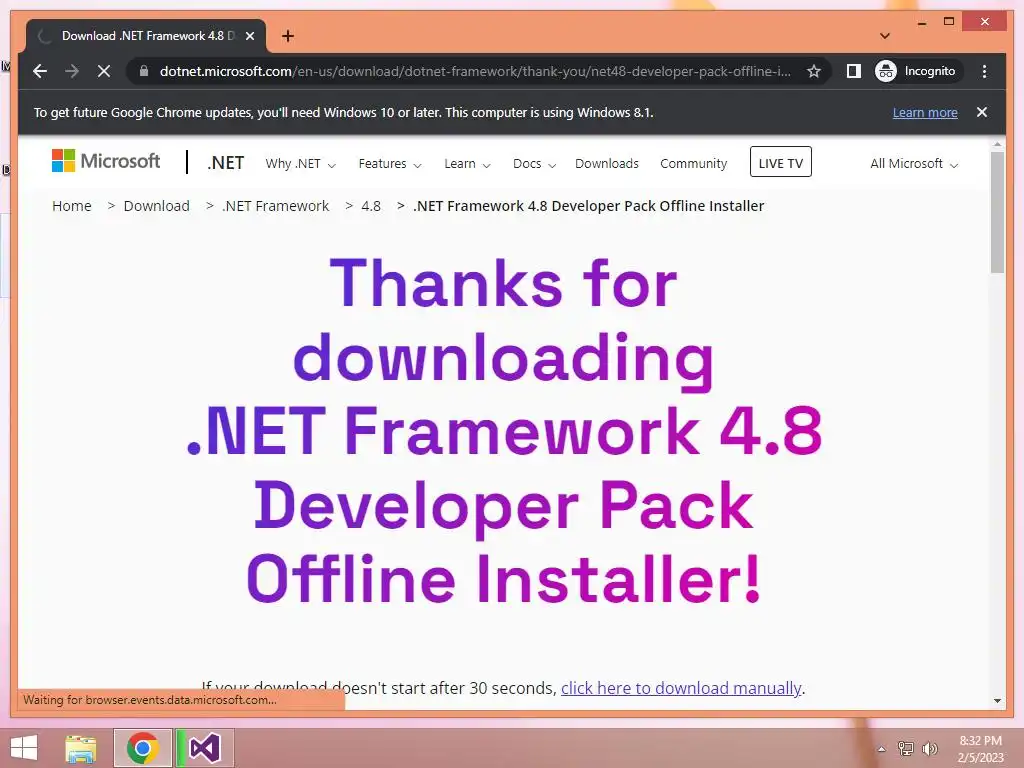The width and height of the screenshot is (1024, 768).
Task: Select the Download .NET Framework 4.8 tab
Action: point(145,36)
